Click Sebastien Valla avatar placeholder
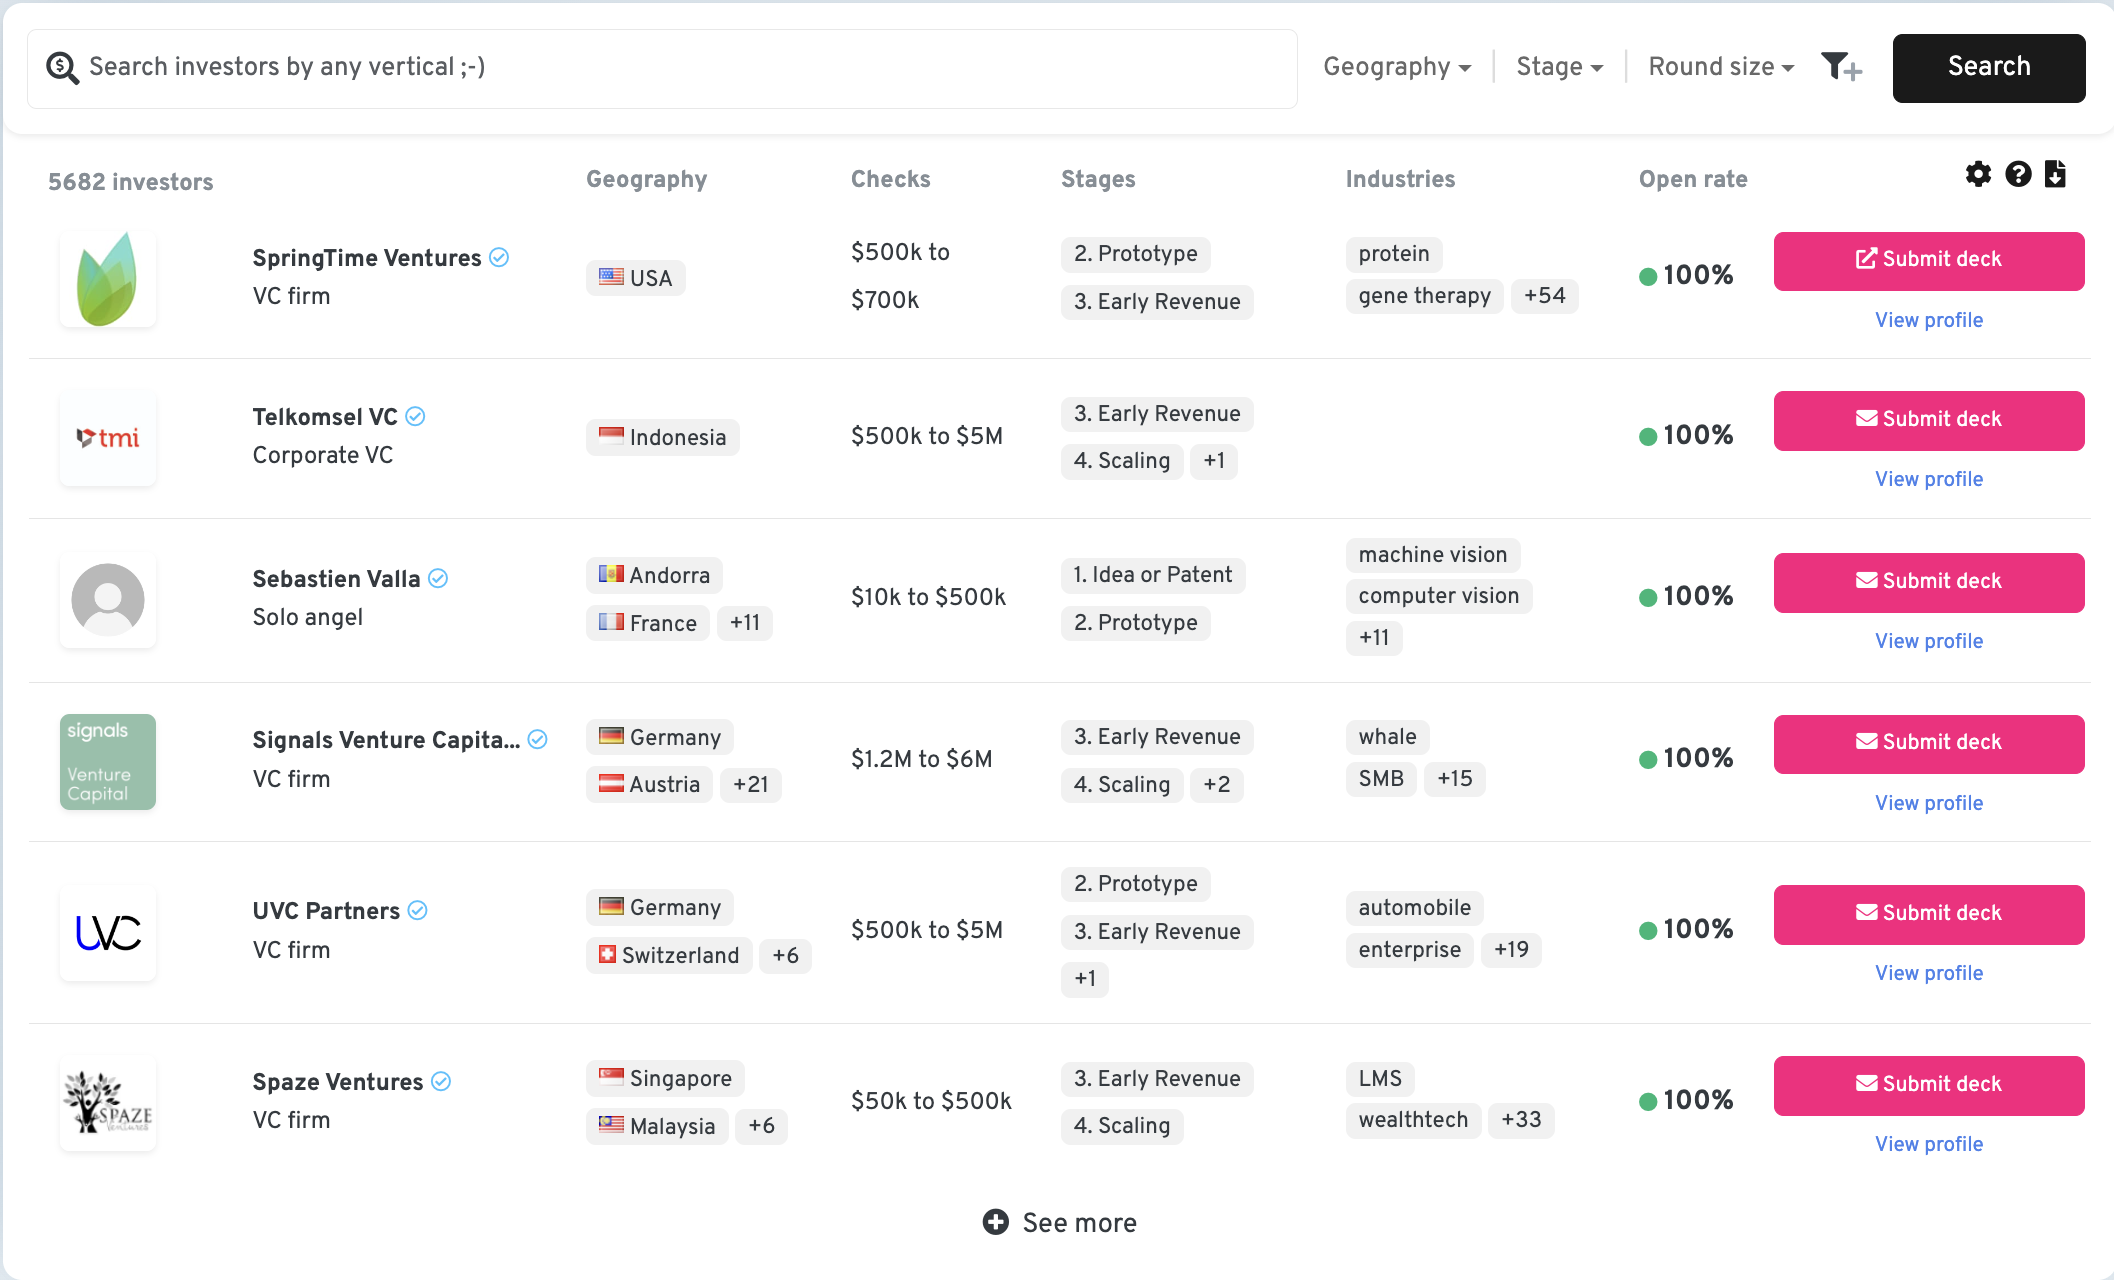2114x1280 pixels. 108,600
